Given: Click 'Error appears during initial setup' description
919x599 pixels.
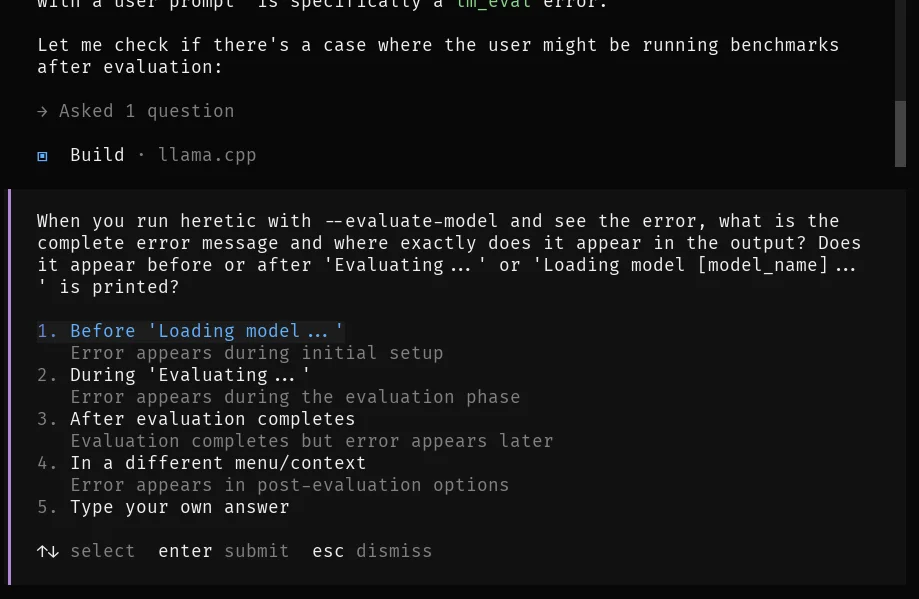Looking at the screenshot, I should coord(256,353).
